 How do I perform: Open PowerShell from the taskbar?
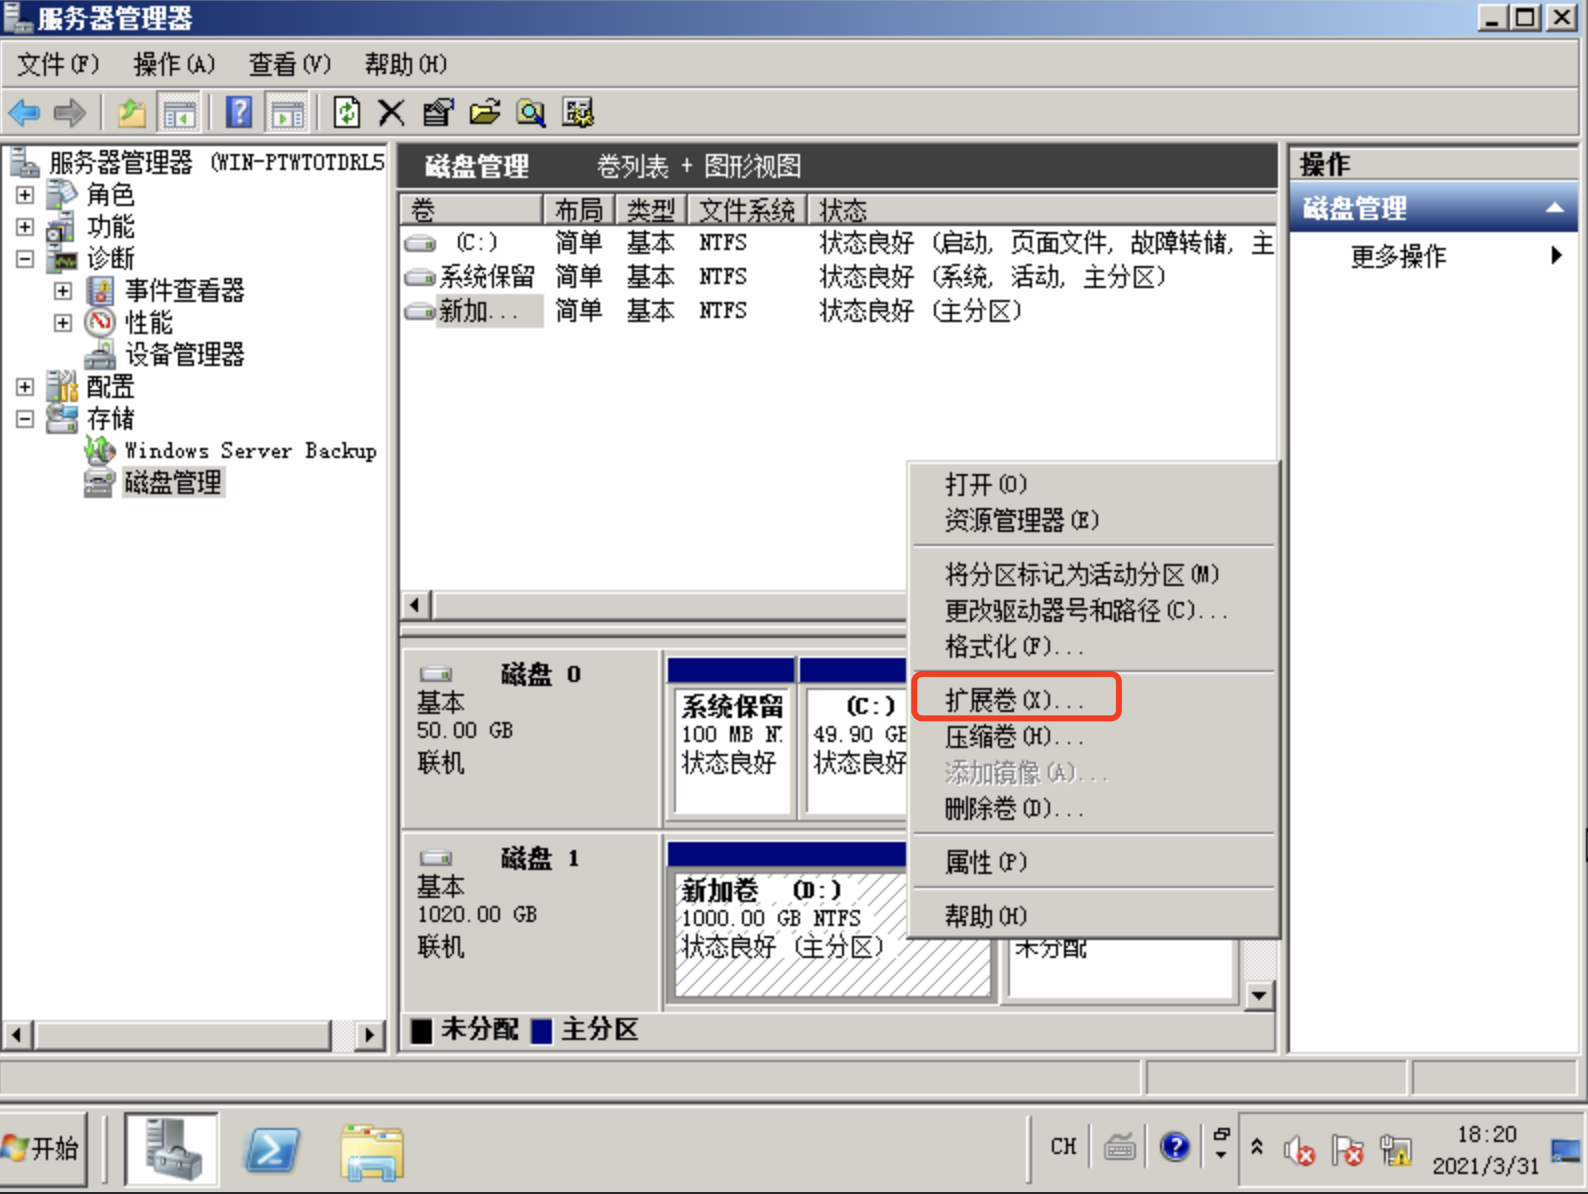click(x=272, y=1149)
